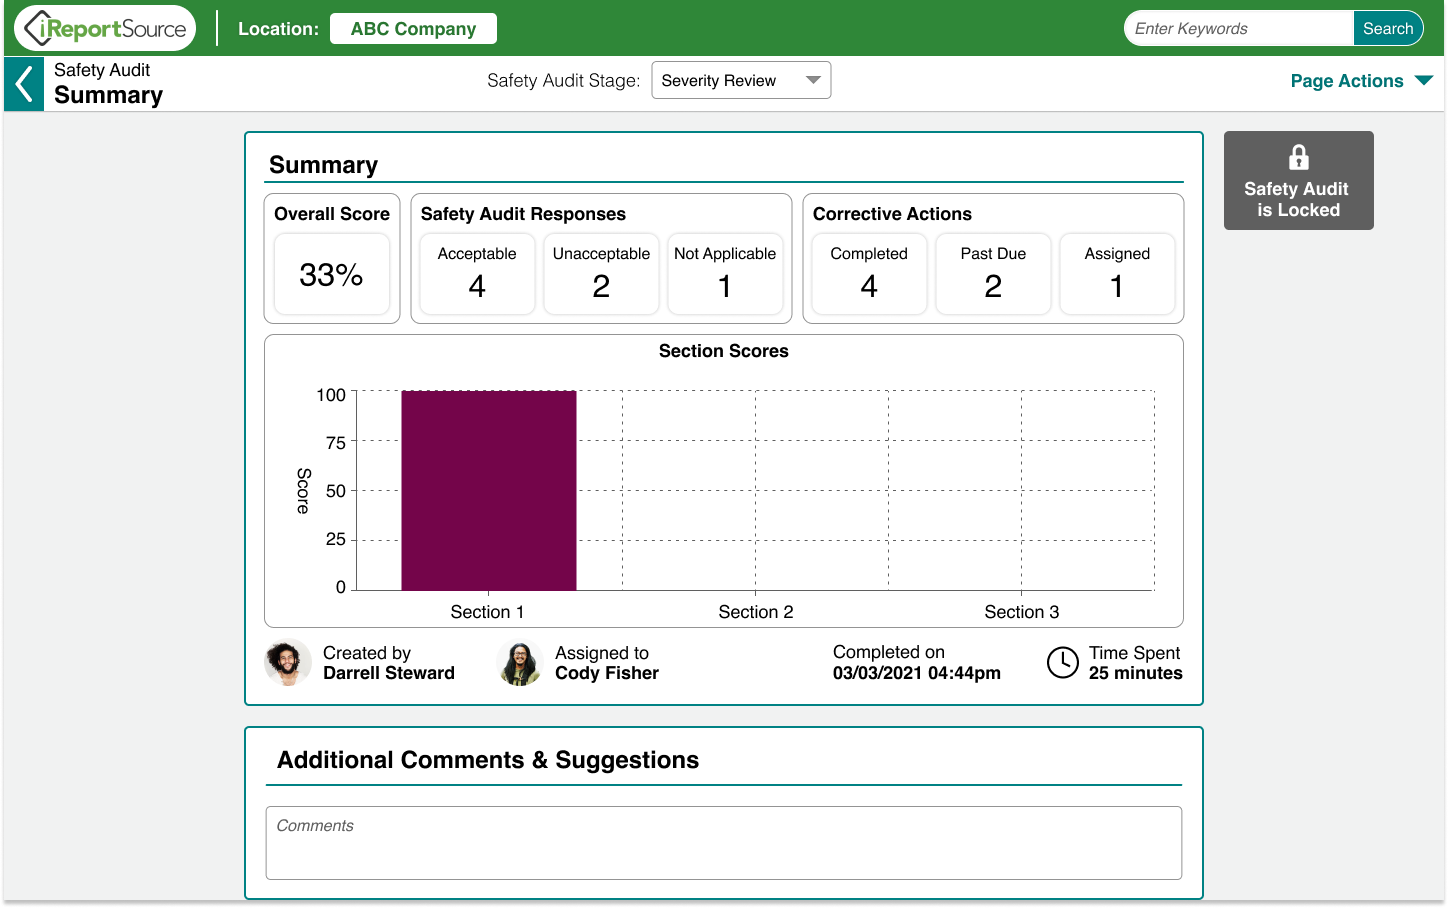This screenshot has width=1448, height=908.
Task: Open the Completed corrective actions card
Action: point(869,274)
